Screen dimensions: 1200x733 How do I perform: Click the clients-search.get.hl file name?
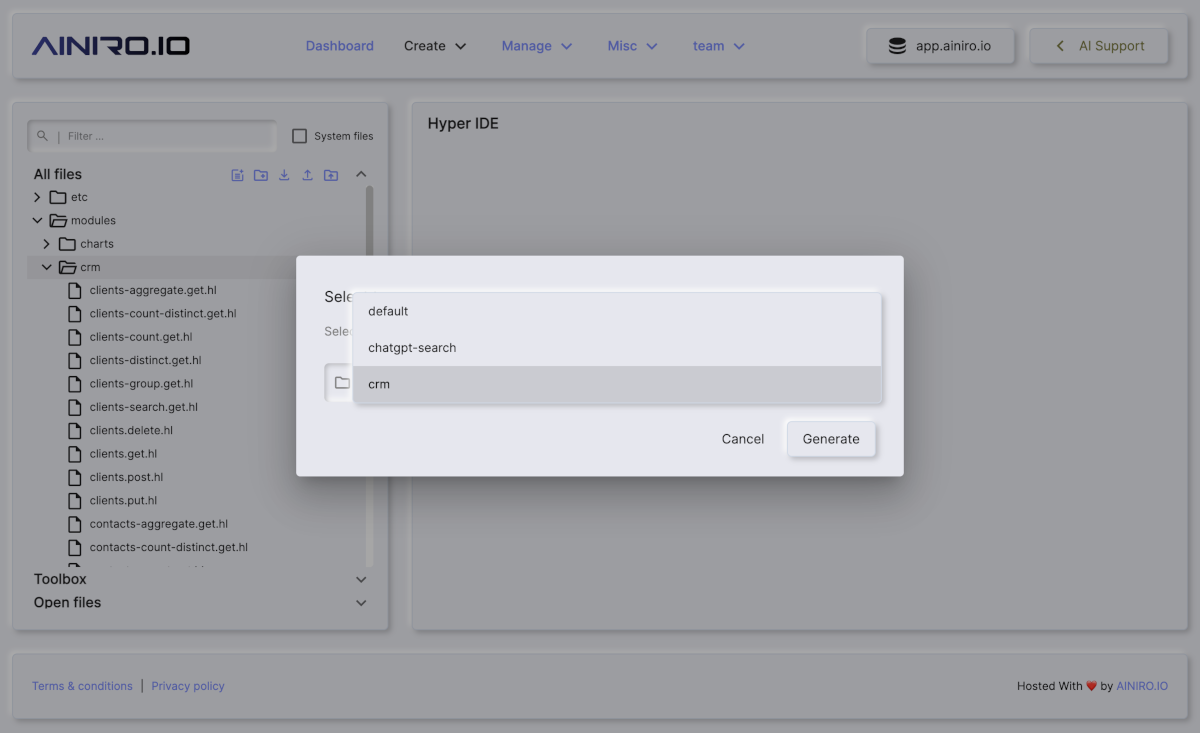[x=144, y=407]
